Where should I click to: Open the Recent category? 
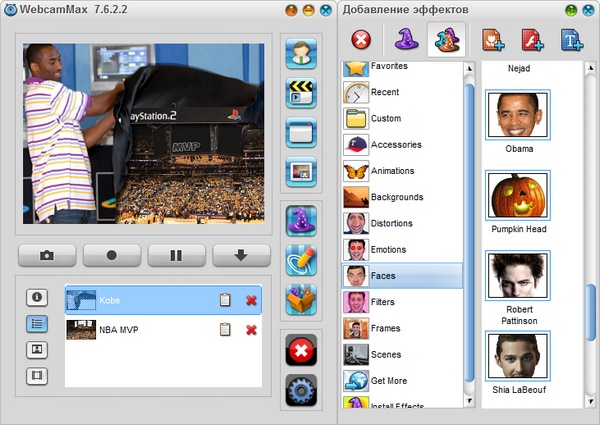coord(402,92)
